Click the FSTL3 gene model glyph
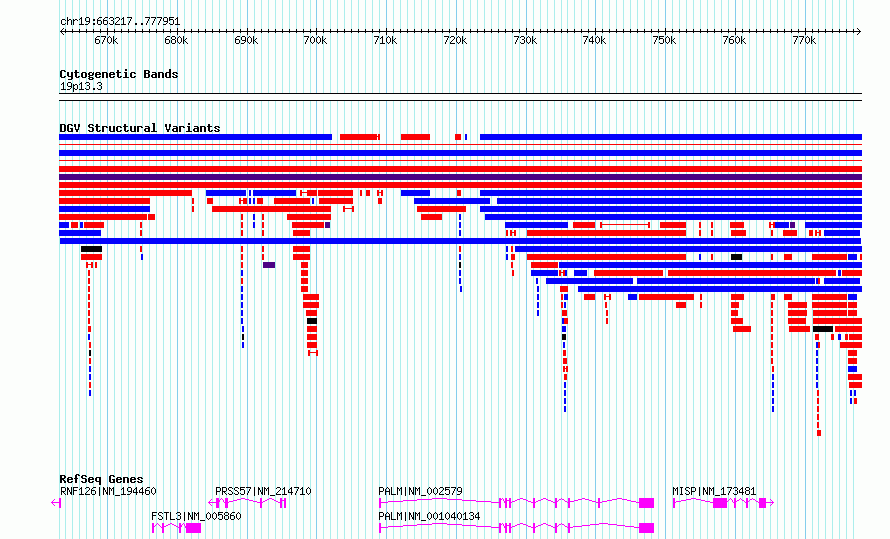The image size is (890, 539). click(177, 528)
